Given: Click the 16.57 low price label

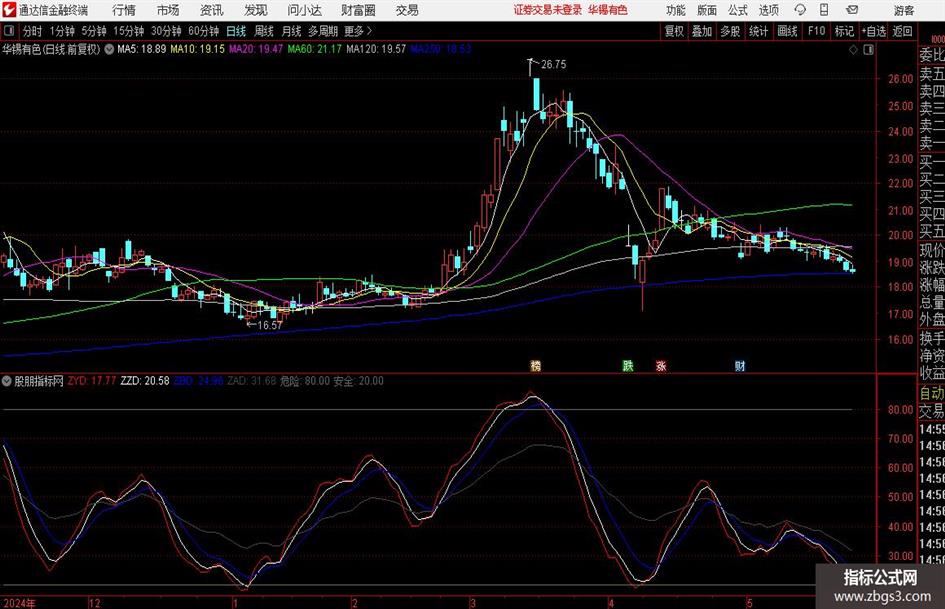Looking at the screenshot, I should tap(269, 325).
